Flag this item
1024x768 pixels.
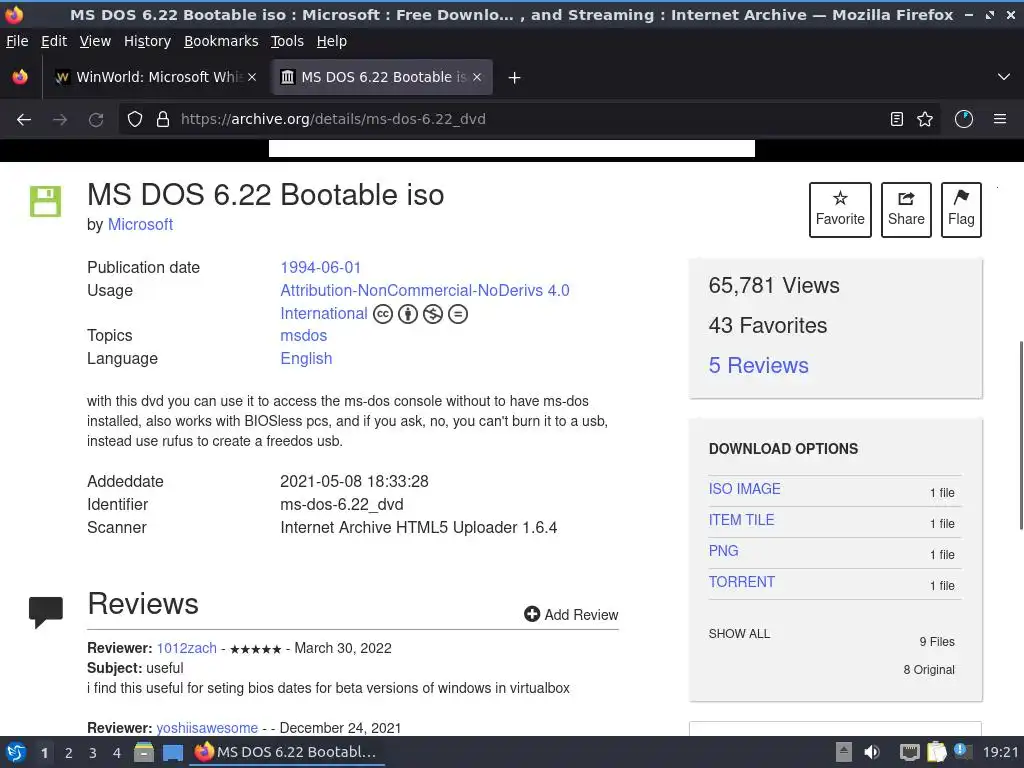coord(961,210)
